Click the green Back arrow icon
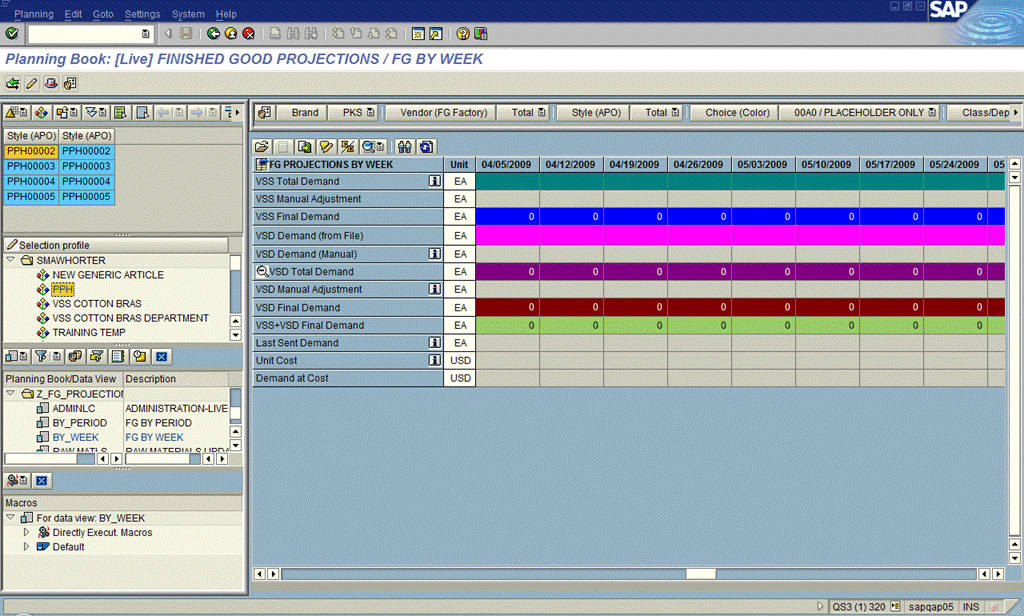Image resolution: width=1024 pixels, height=616 pixels. point(213,33)
